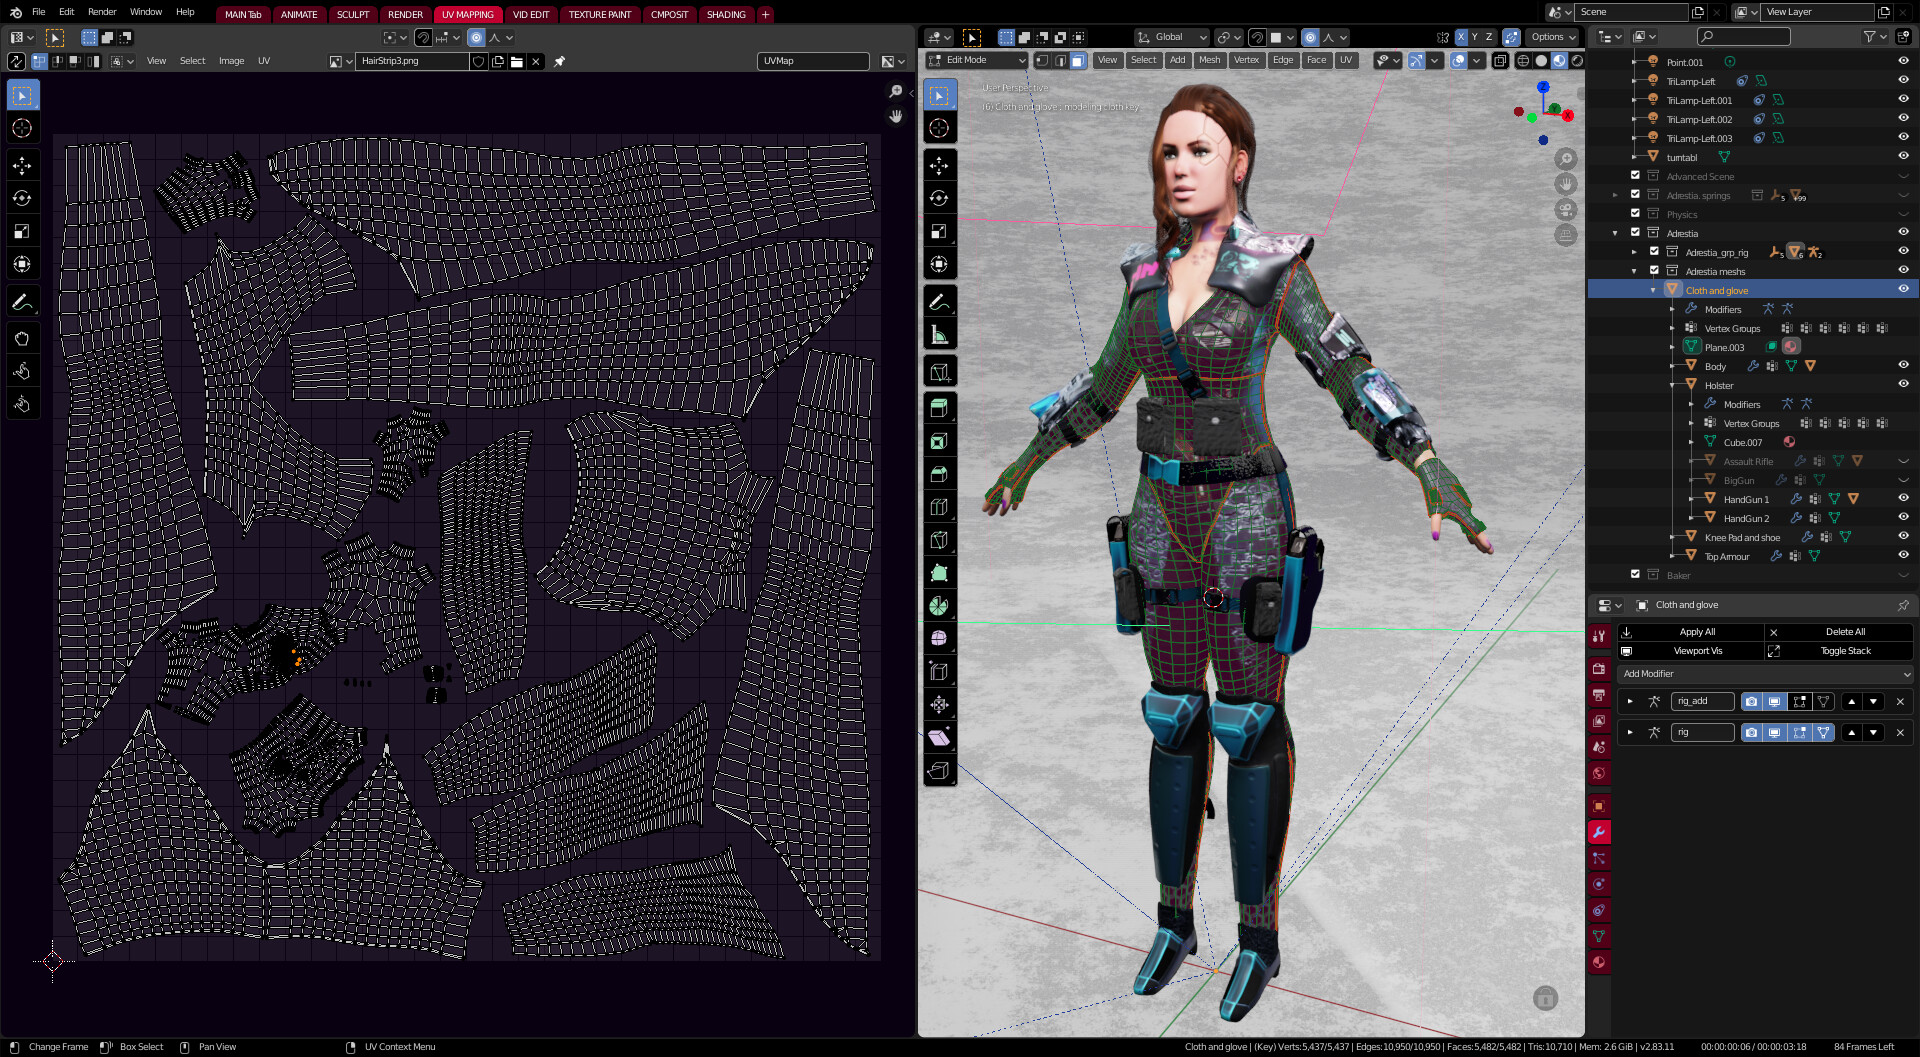1920x1057 pixels.
Task: Select the Rotate tool in 3D viewport
Action: pyautogui.click(x=939, y=198)
